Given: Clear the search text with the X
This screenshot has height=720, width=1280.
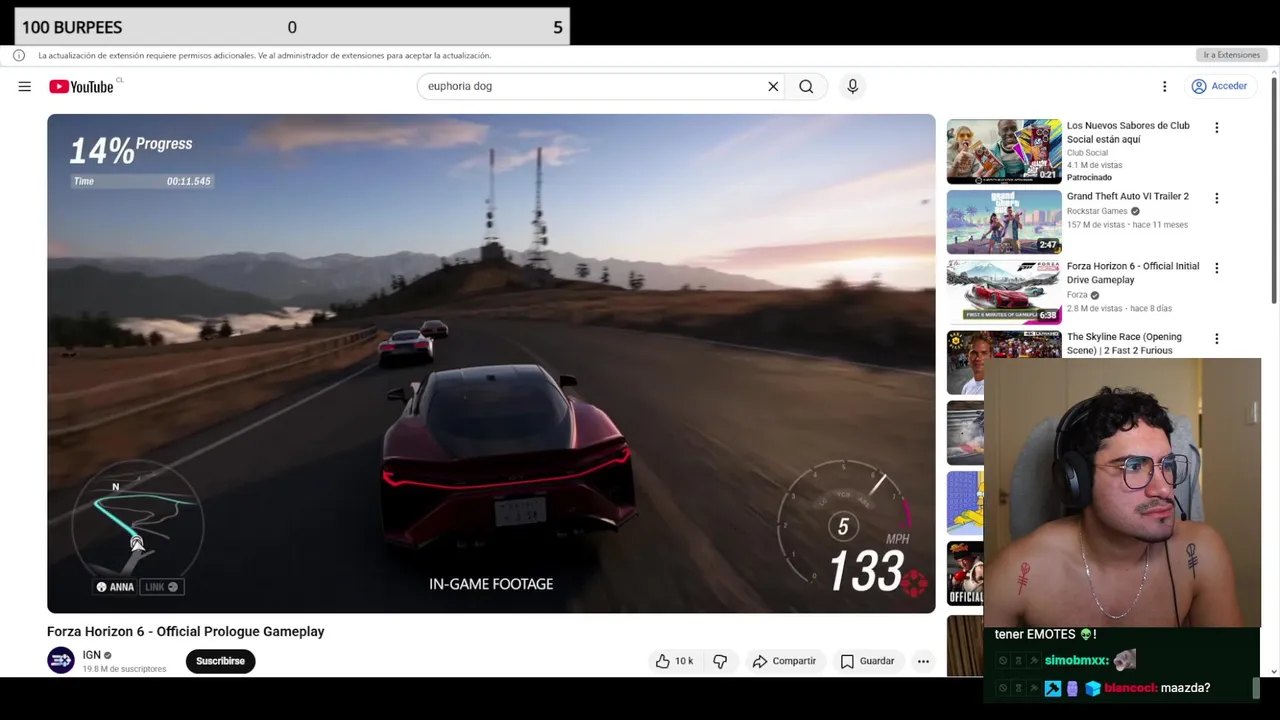Looking at the screenshot, I should (773, 86).
